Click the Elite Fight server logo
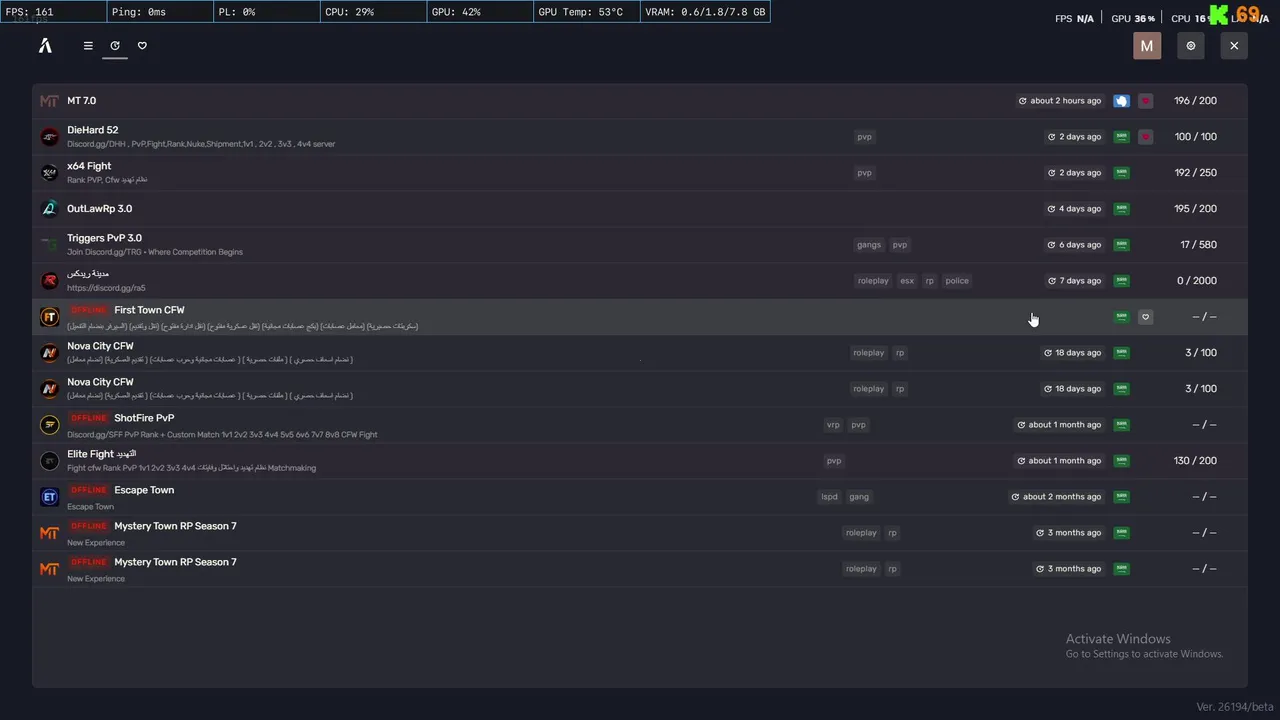This screenshot has height=720, width=1280. [x=49, y=461]
